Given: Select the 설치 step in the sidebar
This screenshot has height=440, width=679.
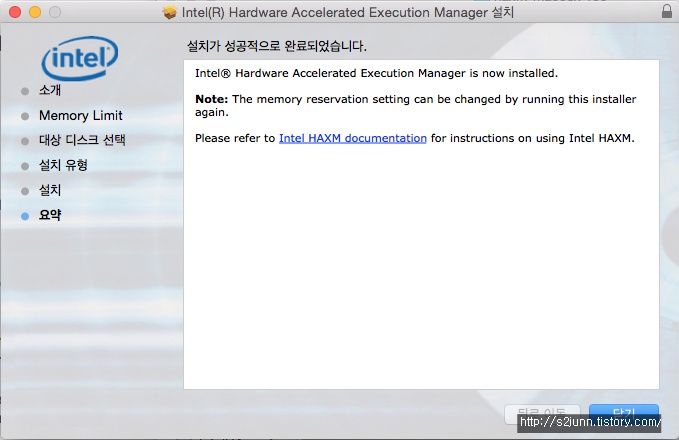Looking at the screenshot, I should (50, 190).
